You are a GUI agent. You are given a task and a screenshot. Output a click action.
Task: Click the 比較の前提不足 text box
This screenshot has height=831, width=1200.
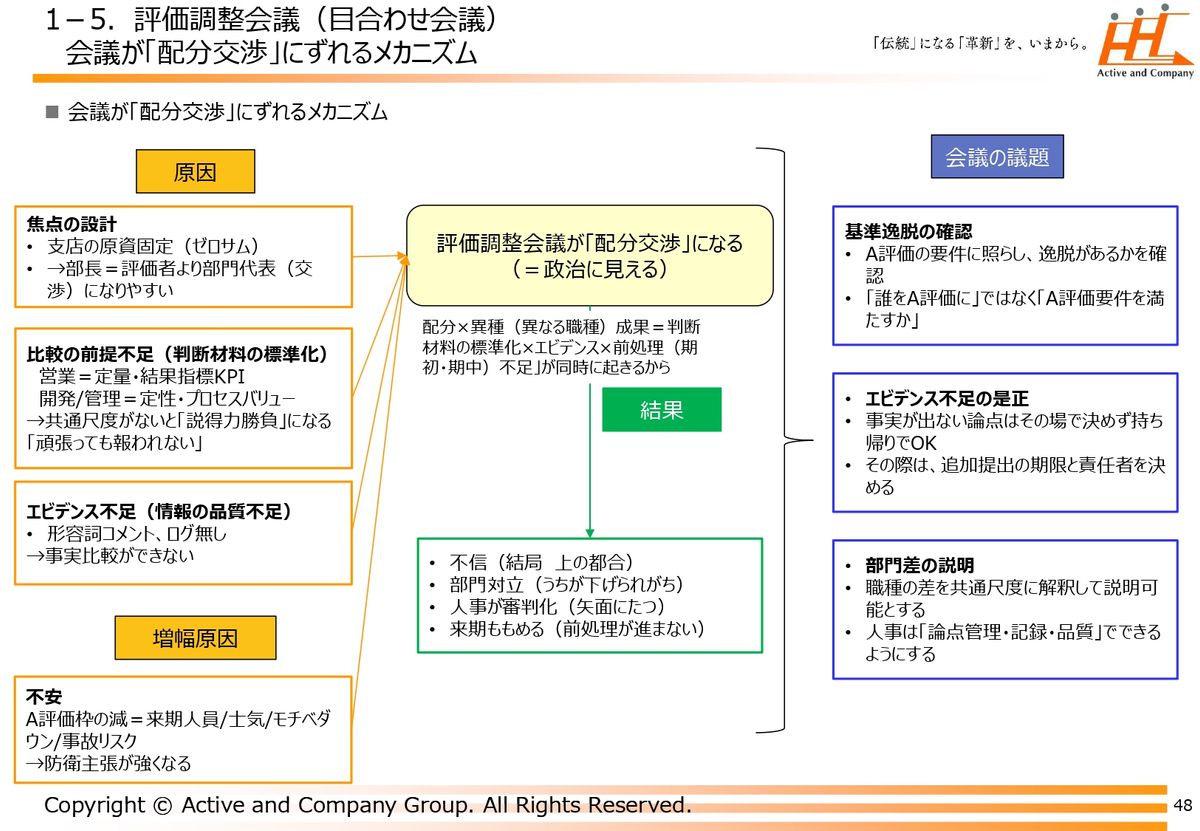point(184,399)
